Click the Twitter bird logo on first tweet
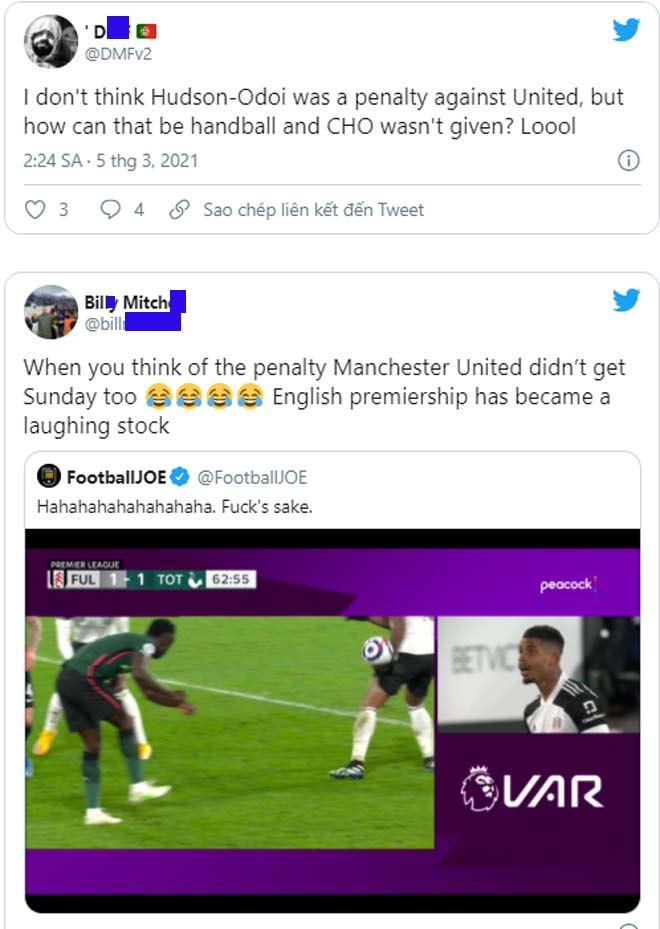This screenshot has width=660, height=929. pos(626,30)
